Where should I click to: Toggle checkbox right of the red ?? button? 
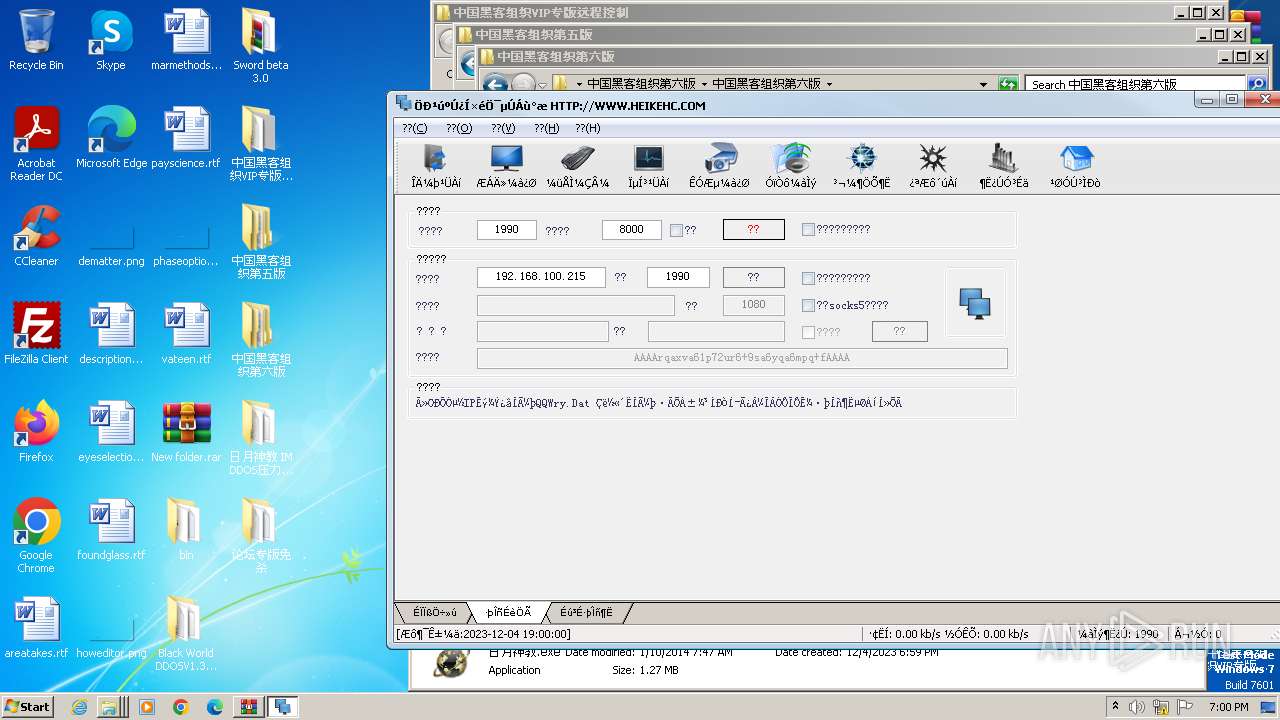point(808,229)
